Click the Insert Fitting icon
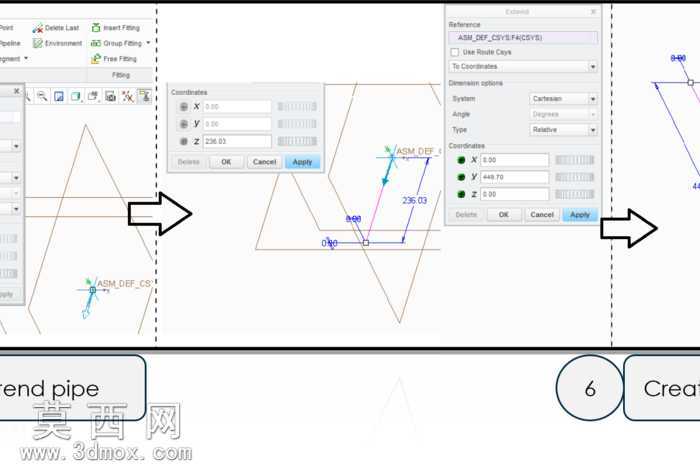The height and width of the screenshot is (465, 700). click(x=96, y=28)
